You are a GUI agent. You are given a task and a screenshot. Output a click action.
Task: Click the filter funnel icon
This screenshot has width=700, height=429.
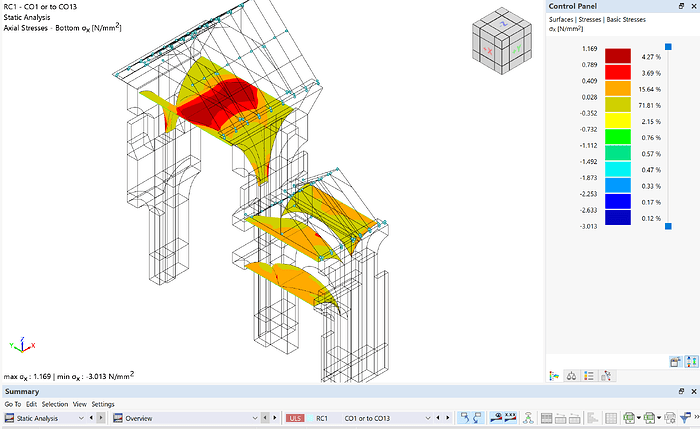pyautogui.click(x=685, y=418)
